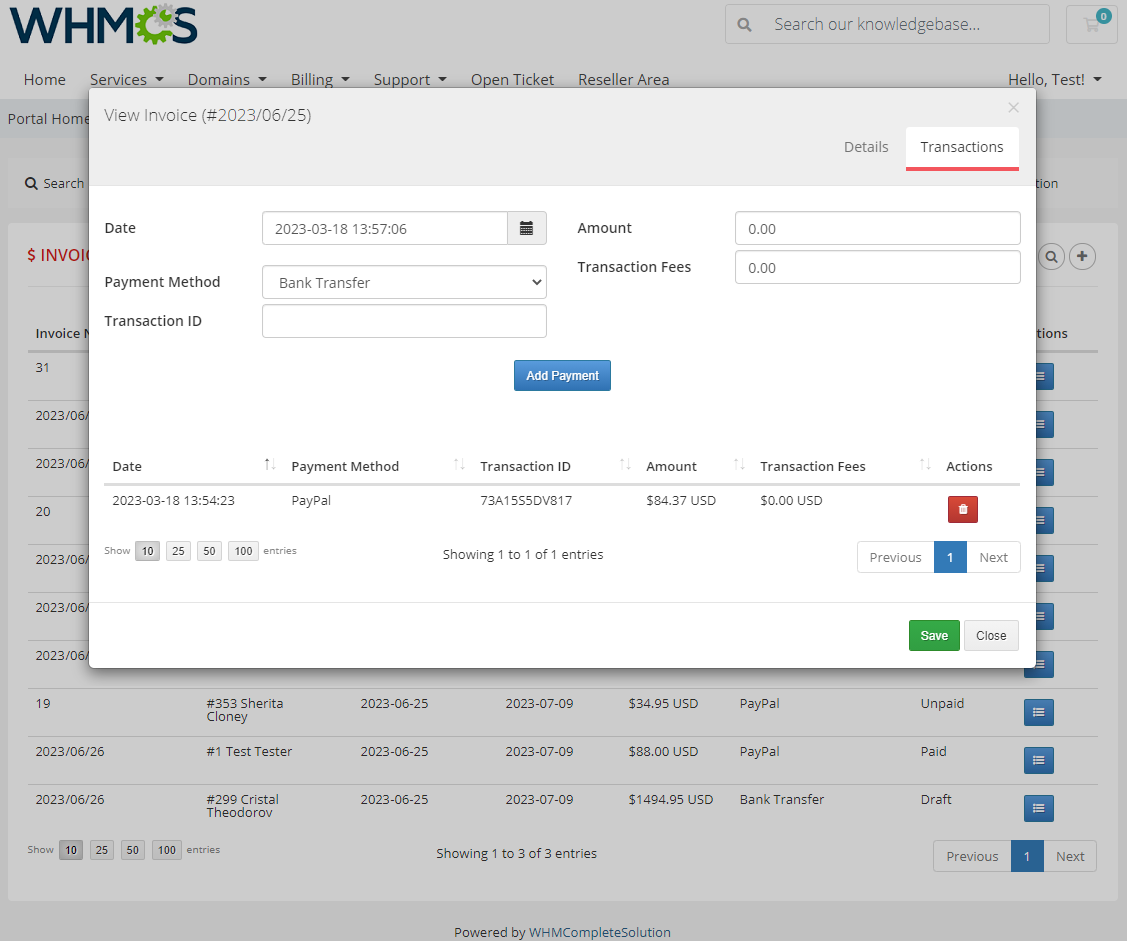Open the shopping cart icon
1127x941 pixels.
point(1090,23)
